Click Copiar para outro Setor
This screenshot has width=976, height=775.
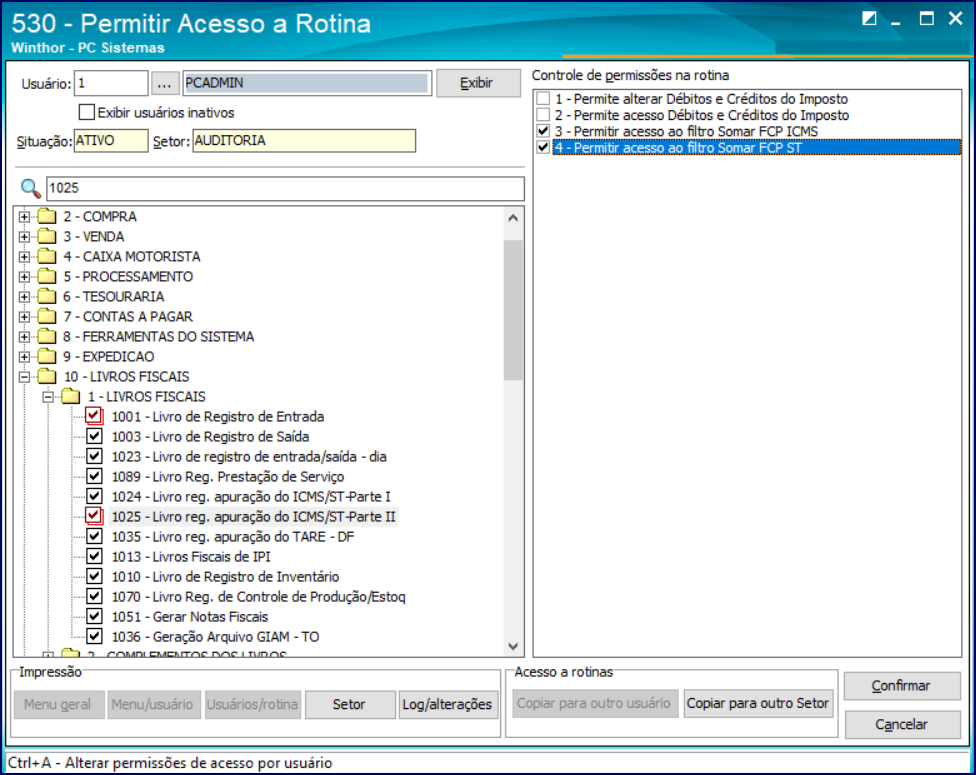(758, 703)
